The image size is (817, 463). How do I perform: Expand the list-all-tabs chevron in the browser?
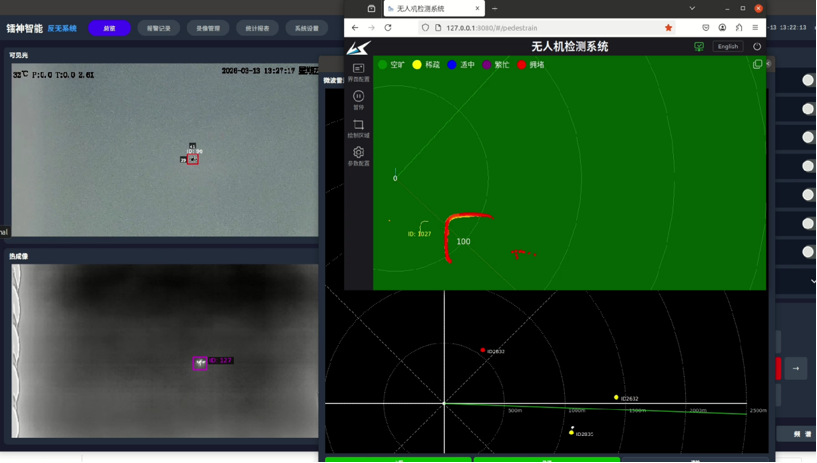pos(692,8)
